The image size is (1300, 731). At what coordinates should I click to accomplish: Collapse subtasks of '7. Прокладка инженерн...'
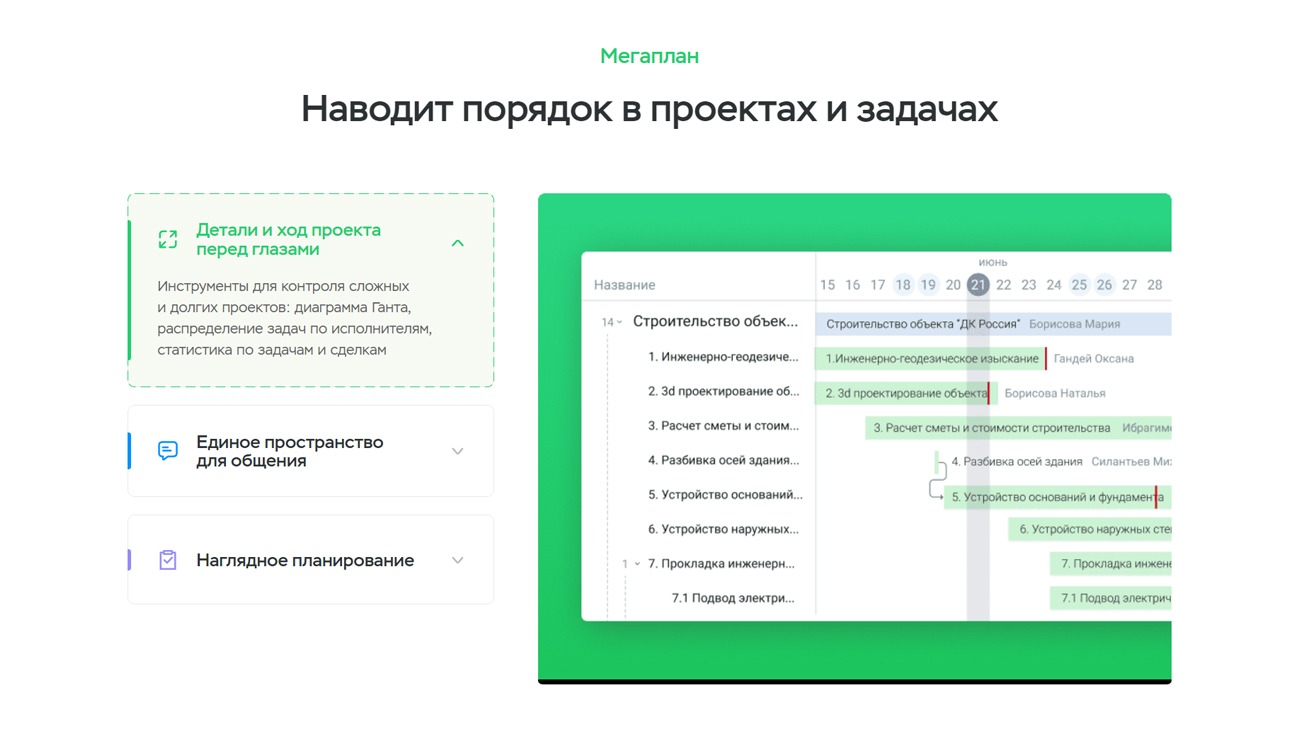tap(637, 564)
